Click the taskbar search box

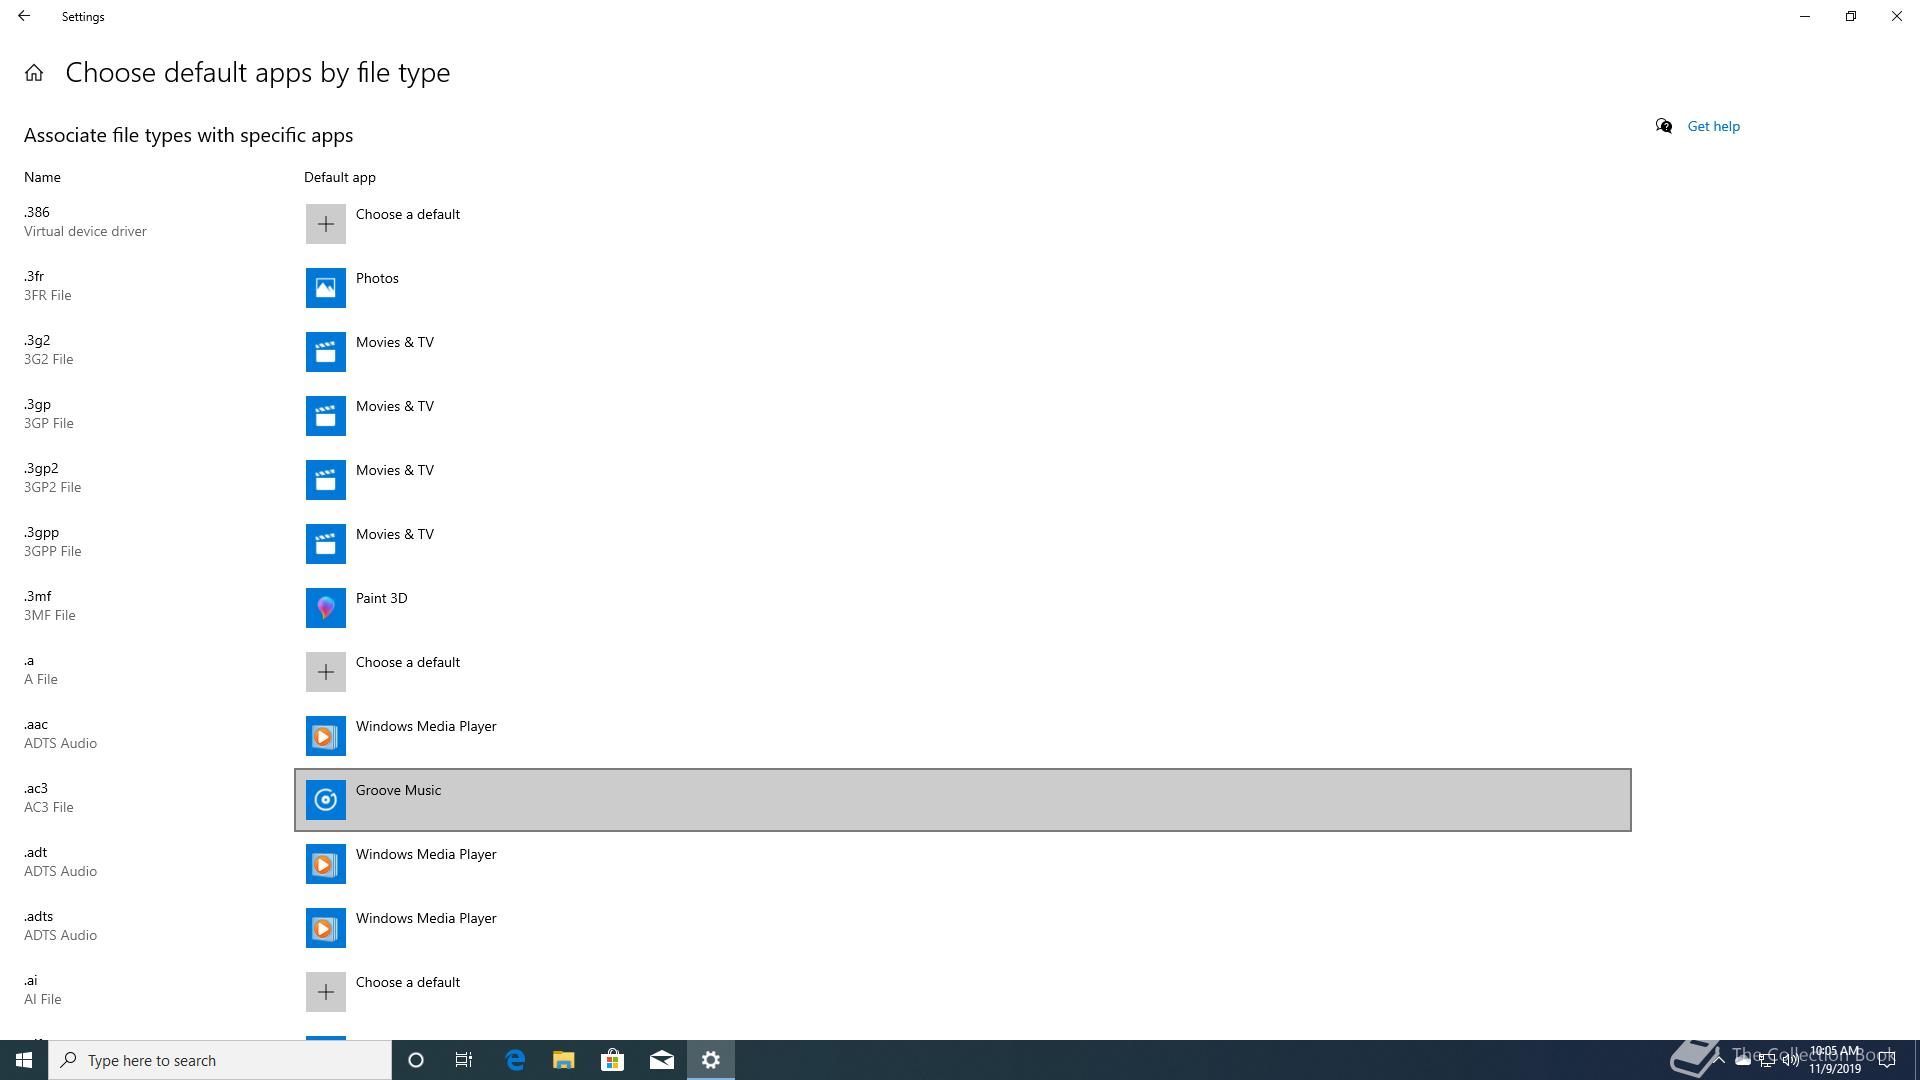coord(220,1060)
